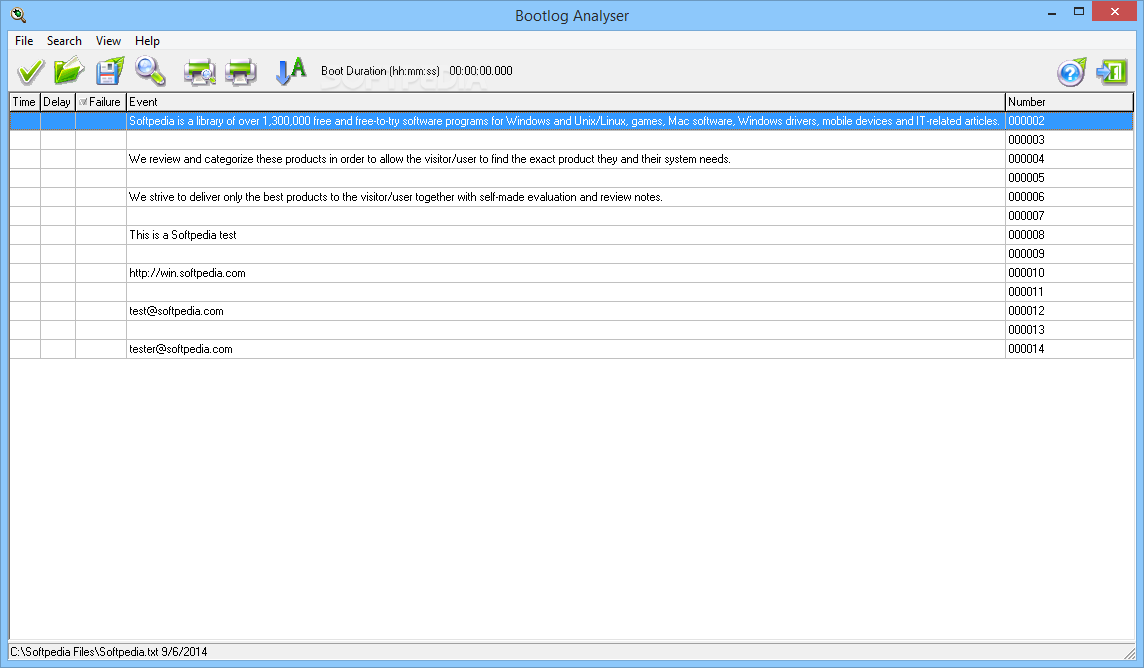Select row 'We review and categorize these products'
This screenshot has height=668, width=1144.
pos(571,159)
